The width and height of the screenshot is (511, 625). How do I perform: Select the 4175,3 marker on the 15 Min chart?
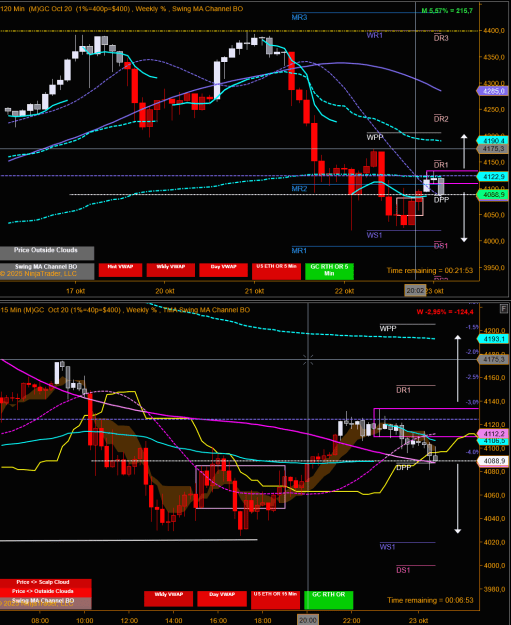[x=493, y=360]
